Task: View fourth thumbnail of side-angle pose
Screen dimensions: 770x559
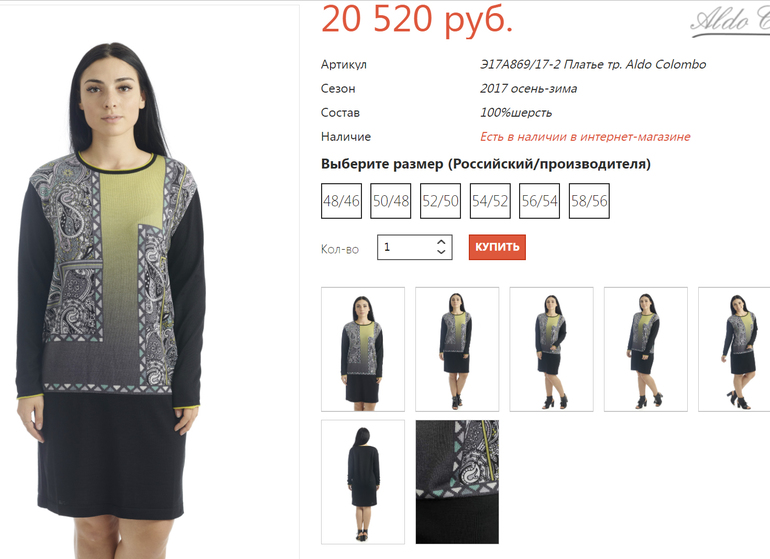Action: click(646, 349)
